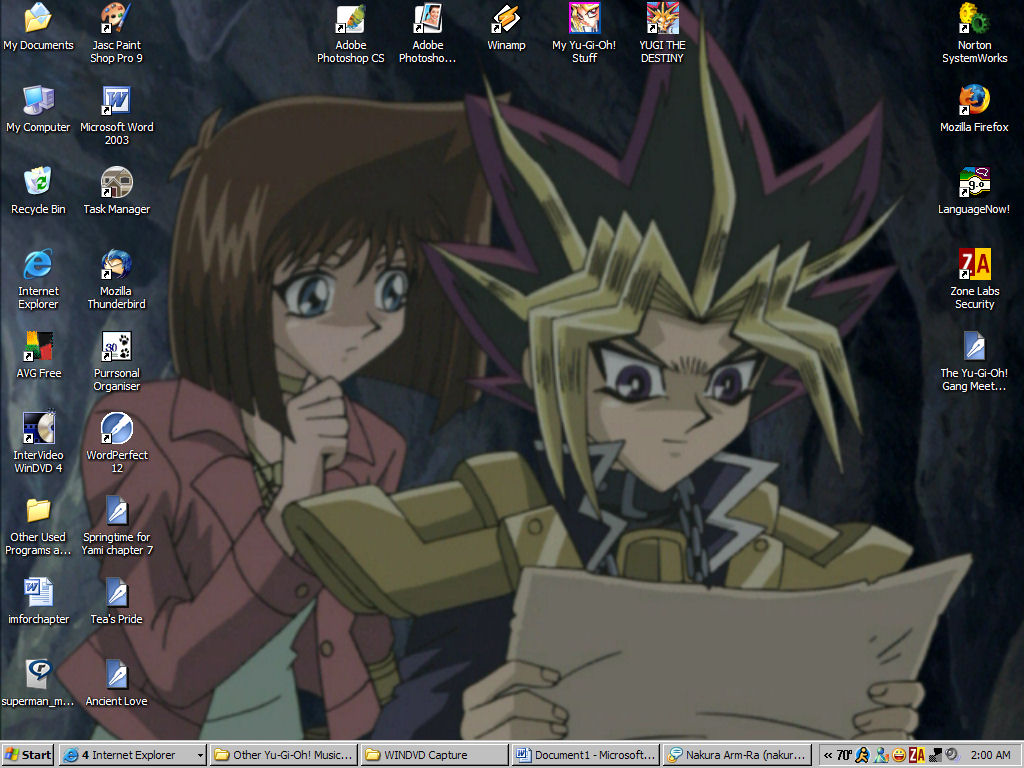
Task: Select the Mozilla Thunderbird shortcut
Action: pyautogui.click(x=116, y=280)
